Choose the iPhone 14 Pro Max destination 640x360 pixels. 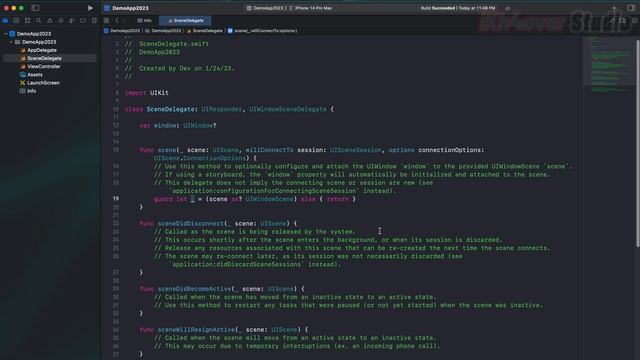pyautogui.click(x=311, y=8)
